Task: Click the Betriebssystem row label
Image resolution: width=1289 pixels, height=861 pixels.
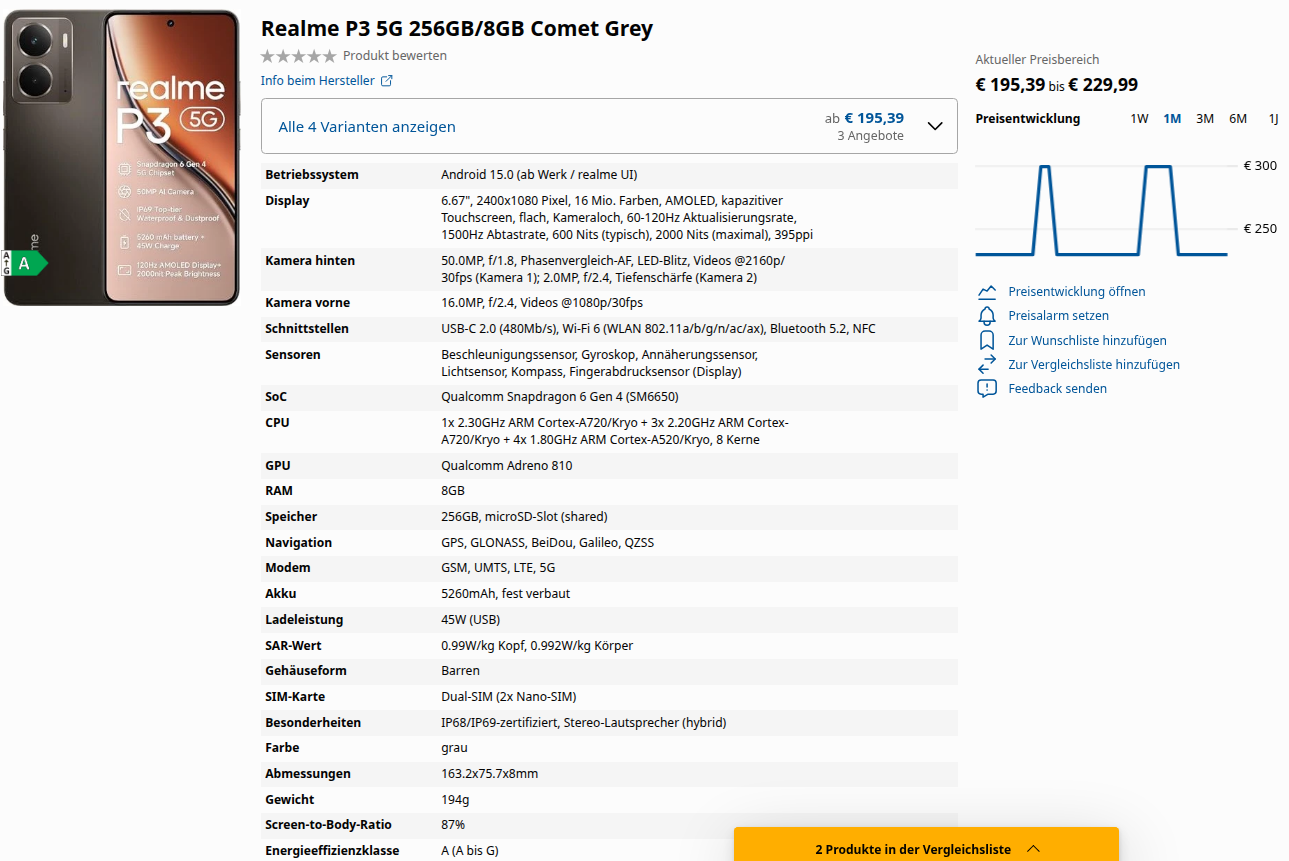Action: (x=311, y=175)
